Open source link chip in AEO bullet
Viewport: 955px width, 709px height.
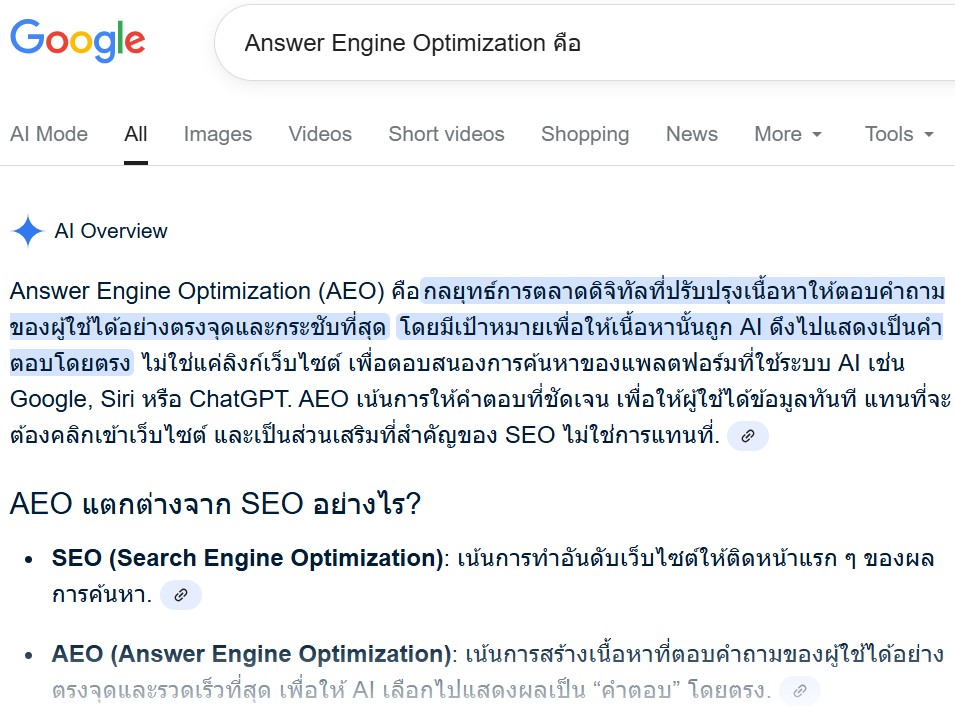tap(799, 690)
